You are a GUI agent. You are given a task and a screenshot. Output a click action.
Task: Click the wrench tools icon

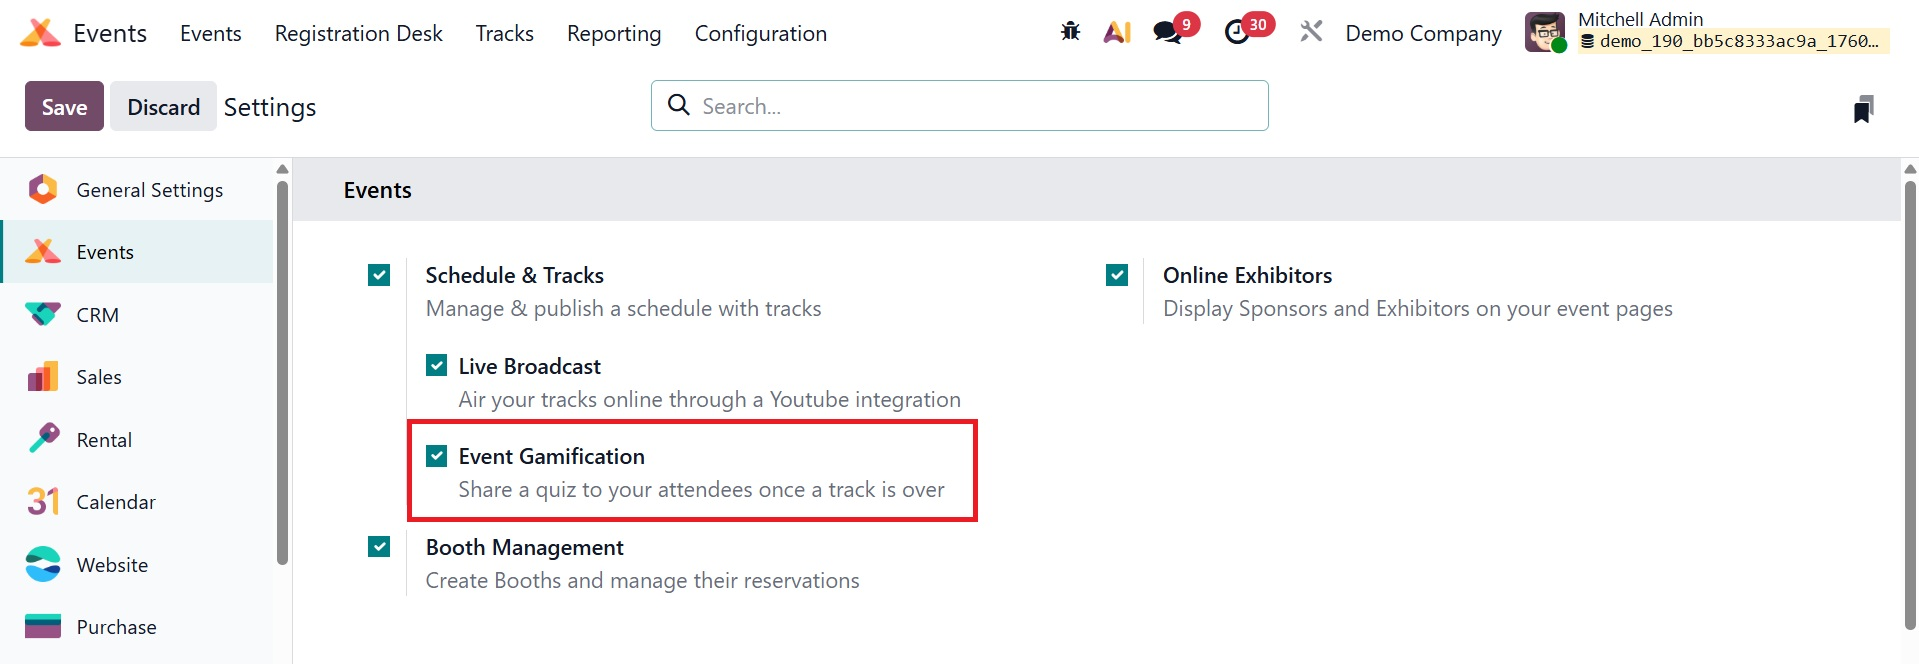pyautogui.click(x=1310, y=32)
